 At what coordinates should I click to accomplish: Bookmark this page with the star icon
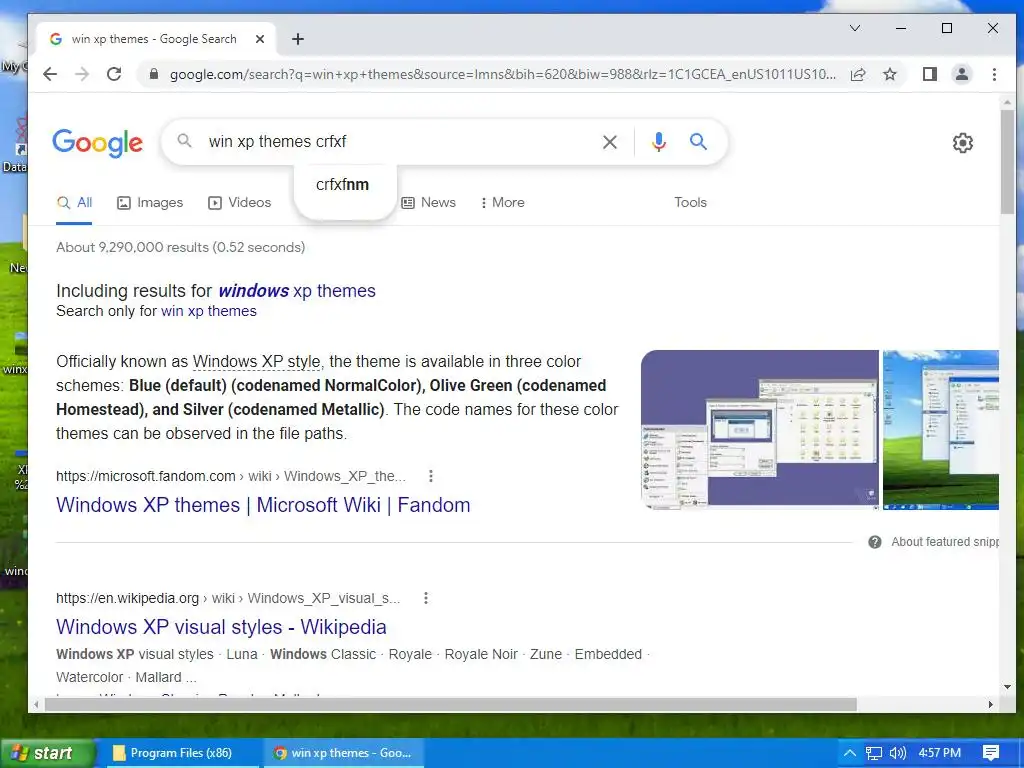(x=890, y=74)
